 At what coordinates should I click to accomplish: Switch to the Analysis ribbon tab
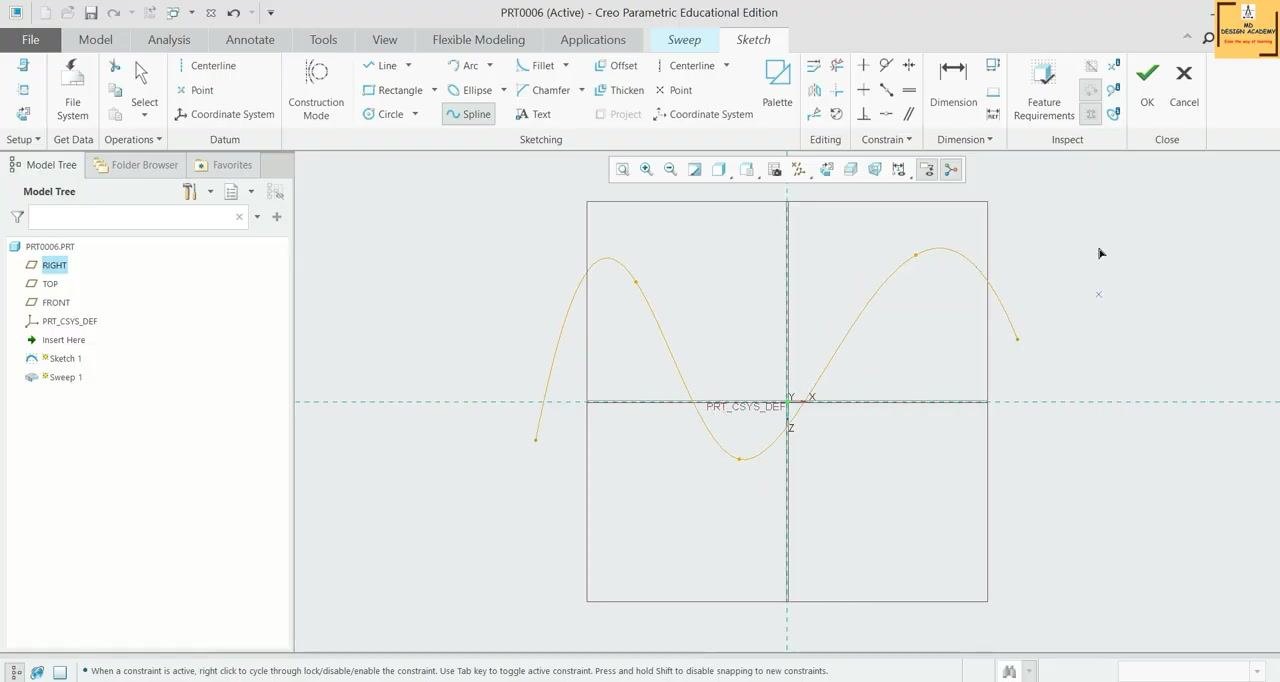click(x=169, y=40)
